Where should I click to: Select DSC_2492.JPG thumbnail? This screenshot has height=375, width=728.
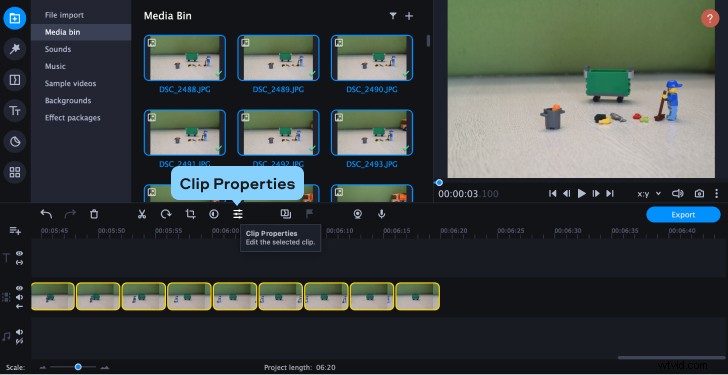tap(278, 132)
